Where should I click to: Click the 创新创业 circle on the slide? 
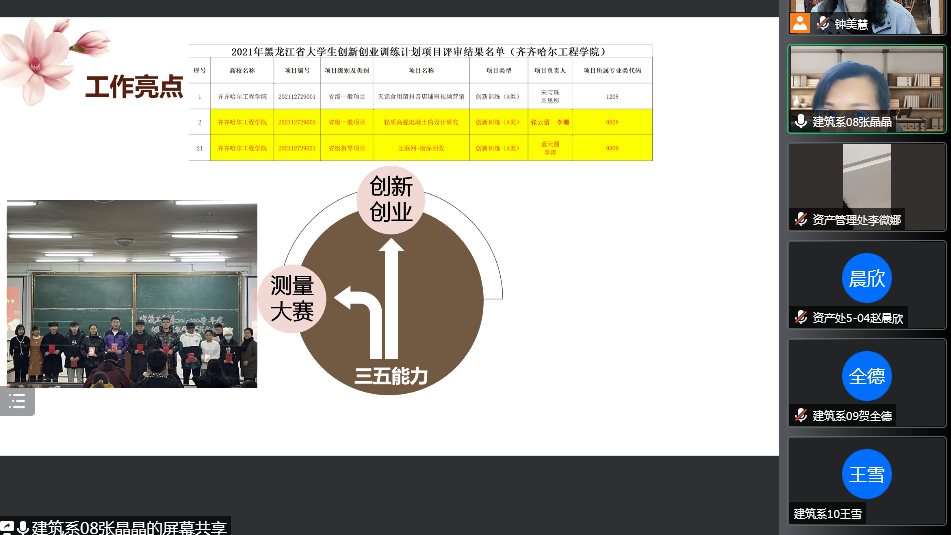pyautogui.click(x=391, y=198)
